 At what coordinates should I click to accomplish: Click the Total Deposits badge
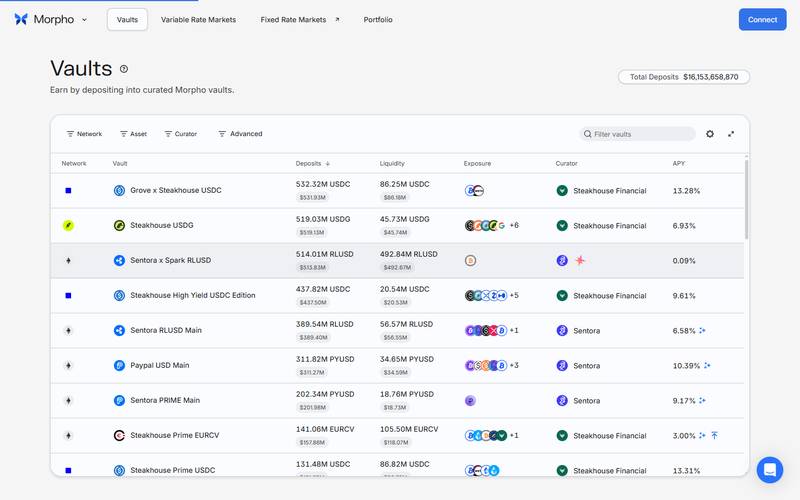tap(684, 77)
